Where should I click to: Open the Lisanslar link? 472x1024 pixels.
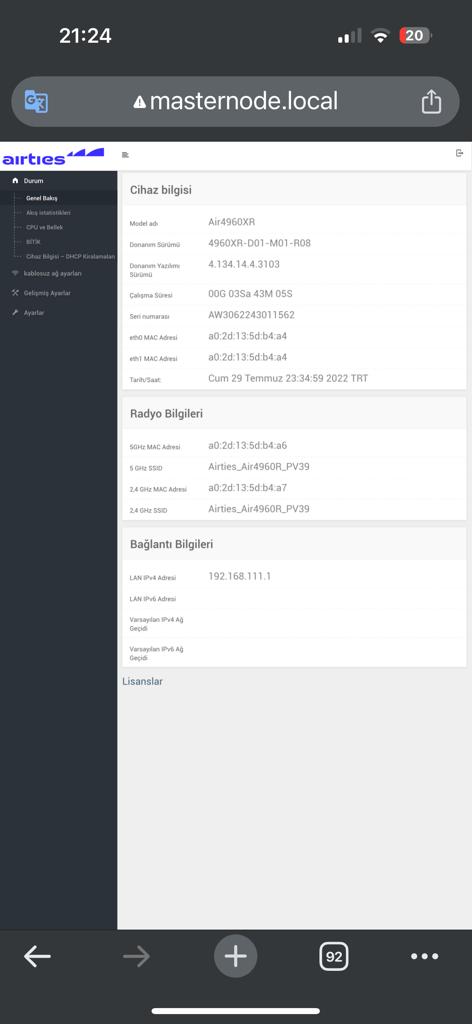[x=142, y=681]
